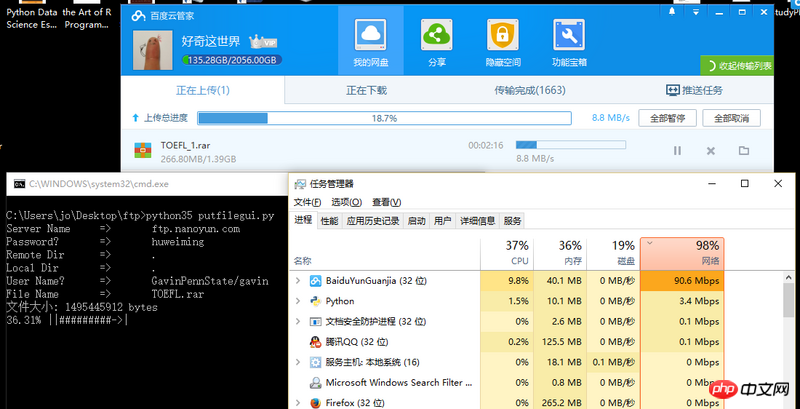Collapse transfer list via 收起传输列表

point(737,66)
